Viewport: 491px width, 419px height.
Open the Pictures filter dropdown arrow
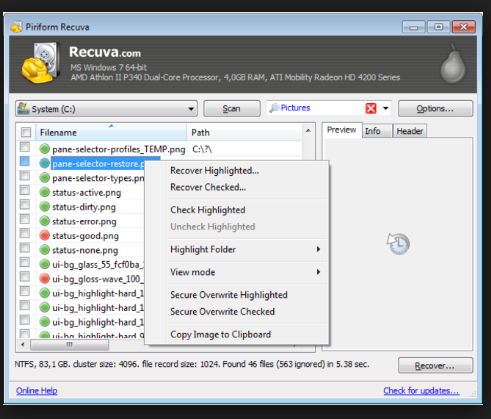pos(386,108)
